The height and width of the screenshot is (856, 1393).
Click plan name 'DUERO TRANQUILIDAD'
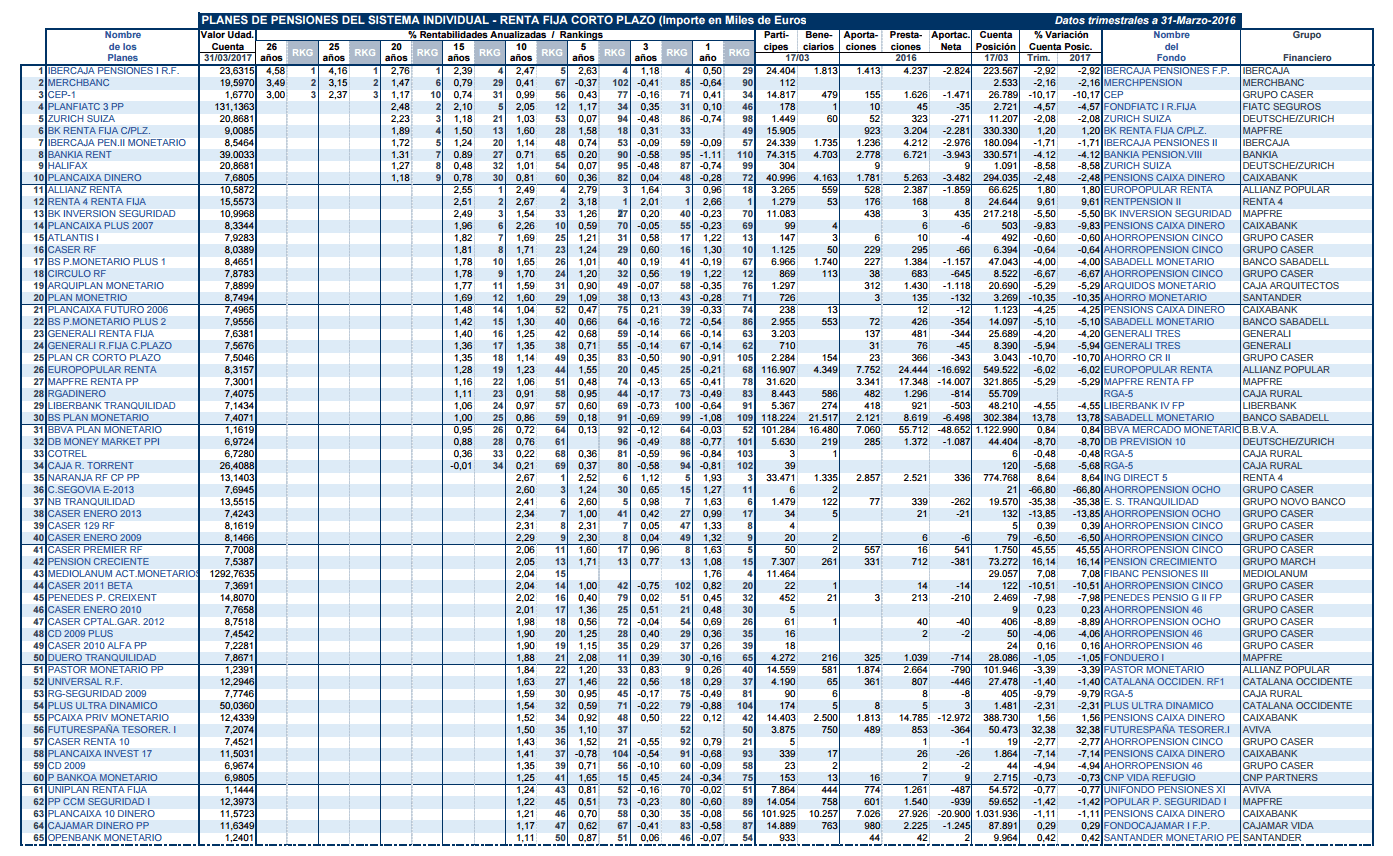[x=96, y=657]
